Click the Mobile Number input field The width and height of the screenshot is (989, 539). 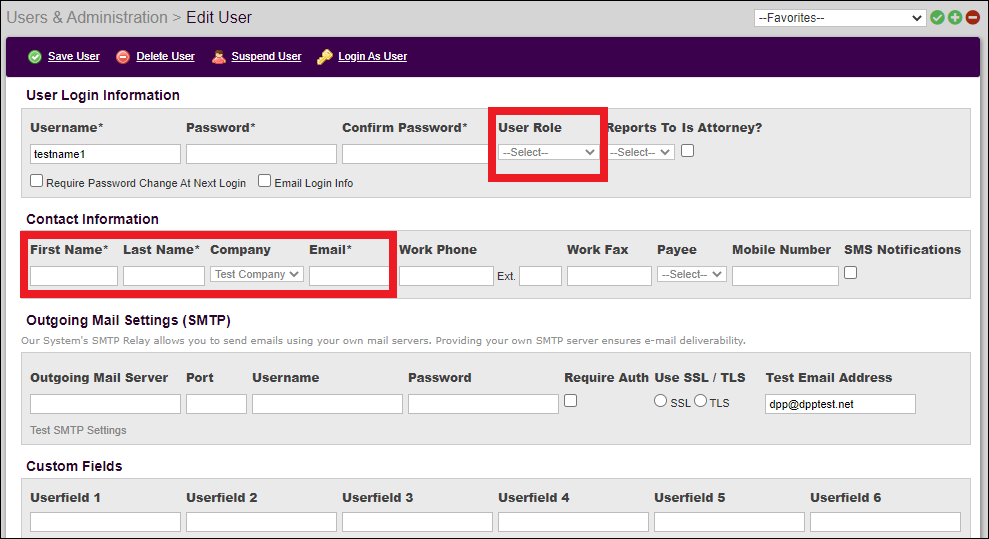click(x=785, y=276)
